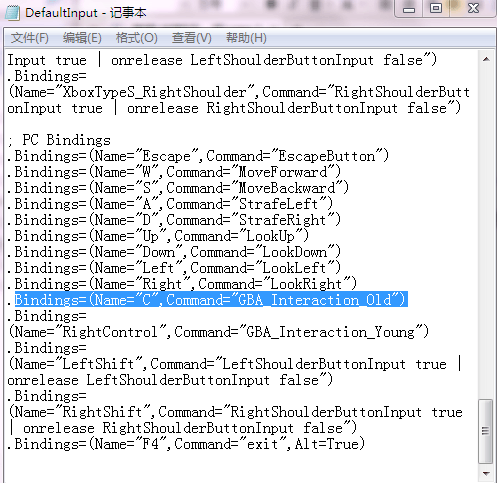Place cursor in the GBA_Interaction_Young text
This screenshot has height=483, width=497.
pos(330,332)
